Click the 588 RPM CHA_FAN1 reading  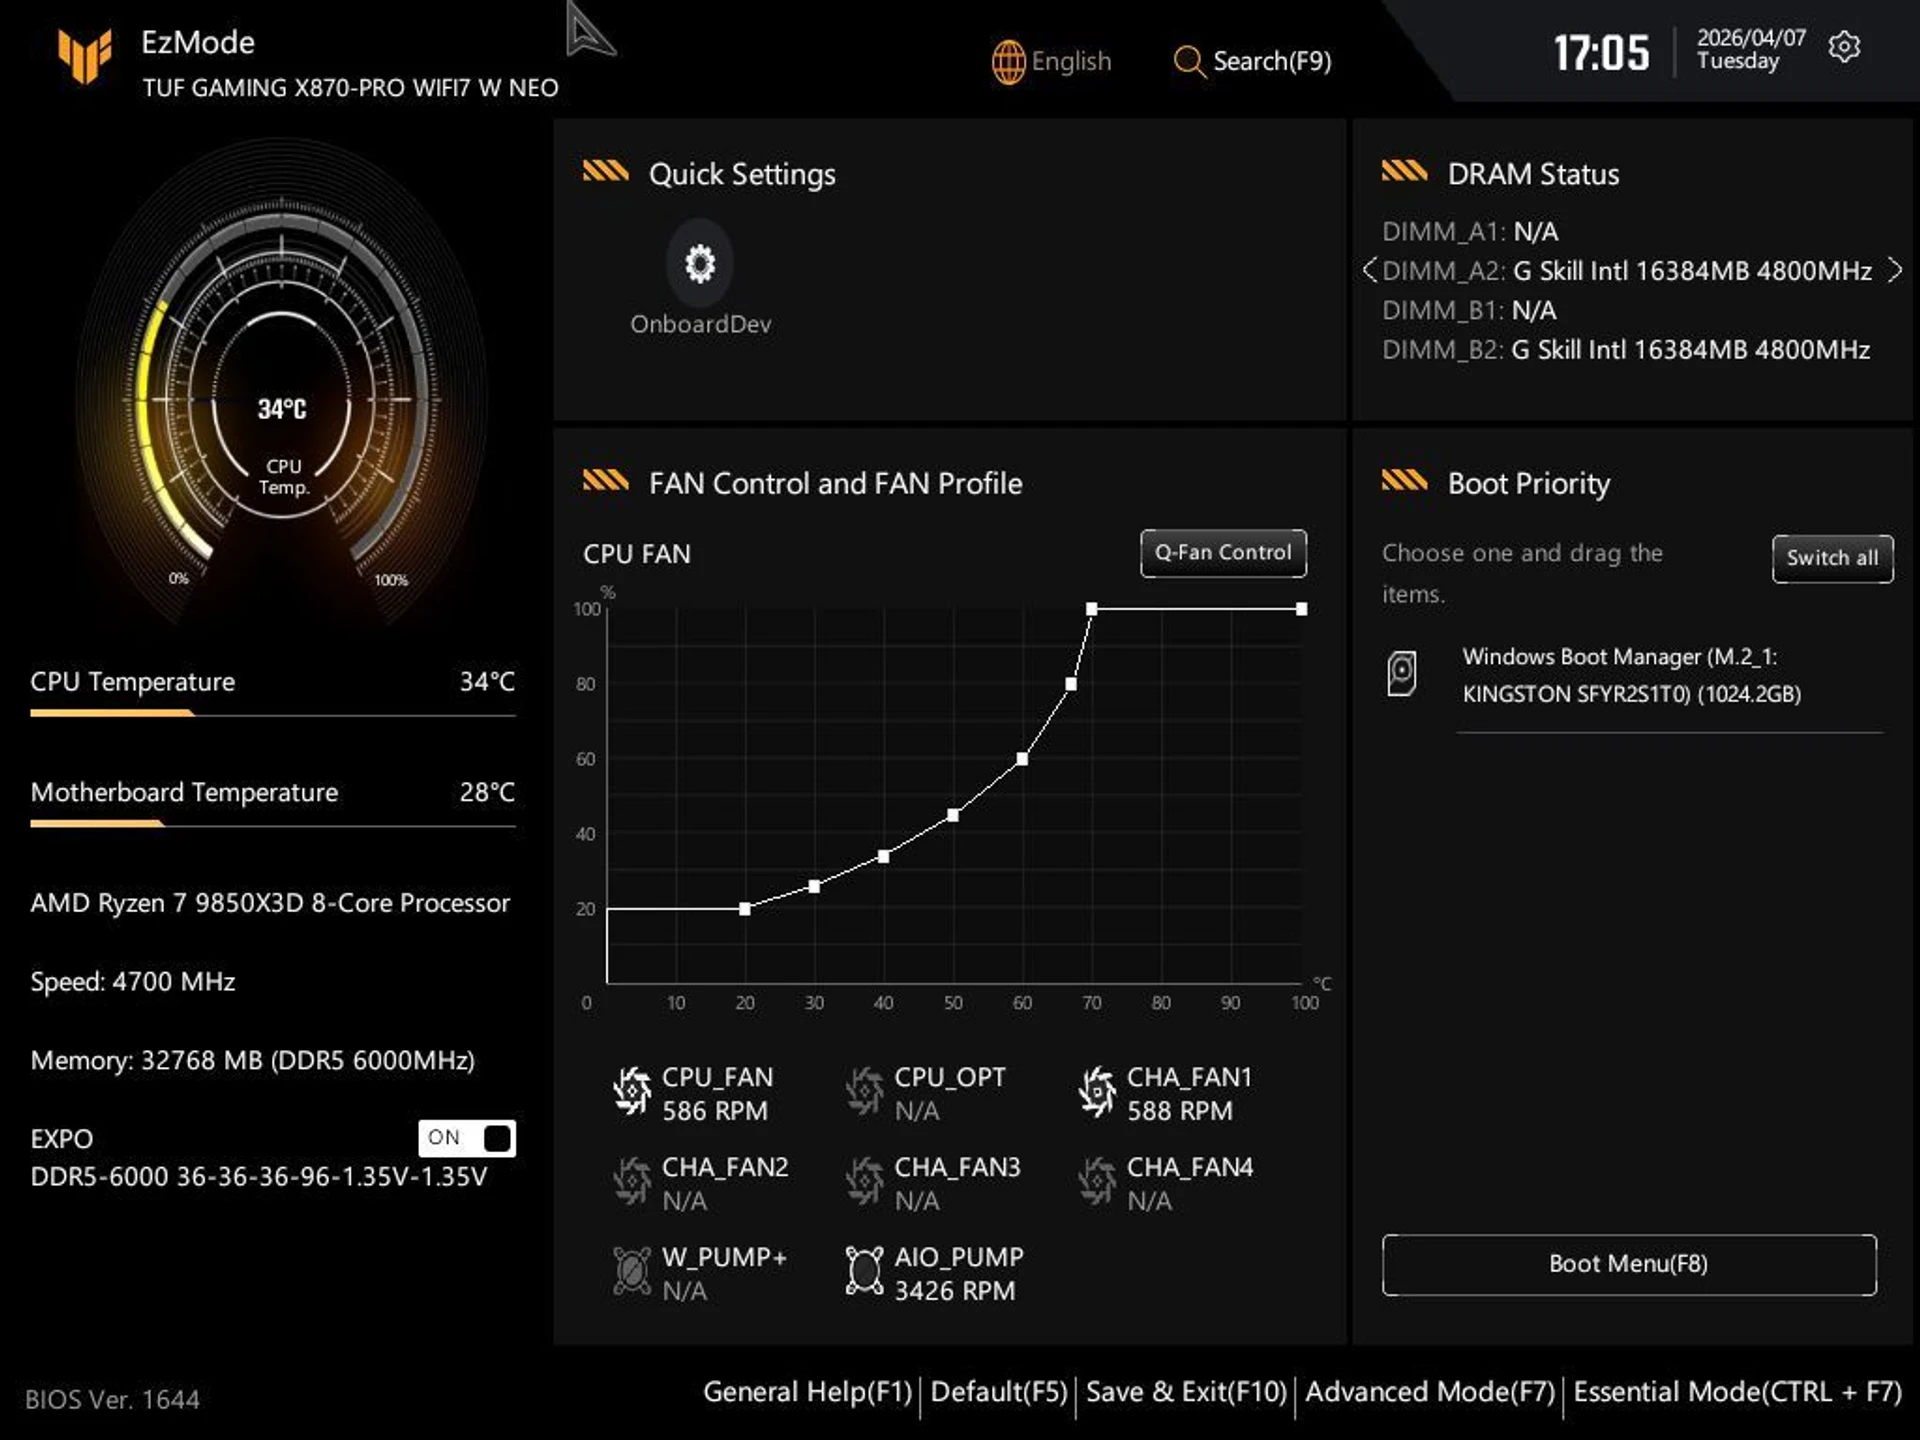coord(1180,1111)
